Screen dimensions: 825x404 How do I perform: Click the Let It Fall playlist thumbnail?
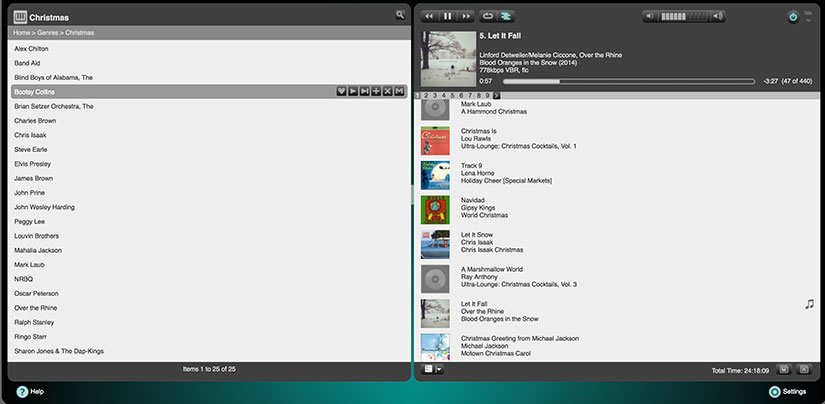[435, 314]
